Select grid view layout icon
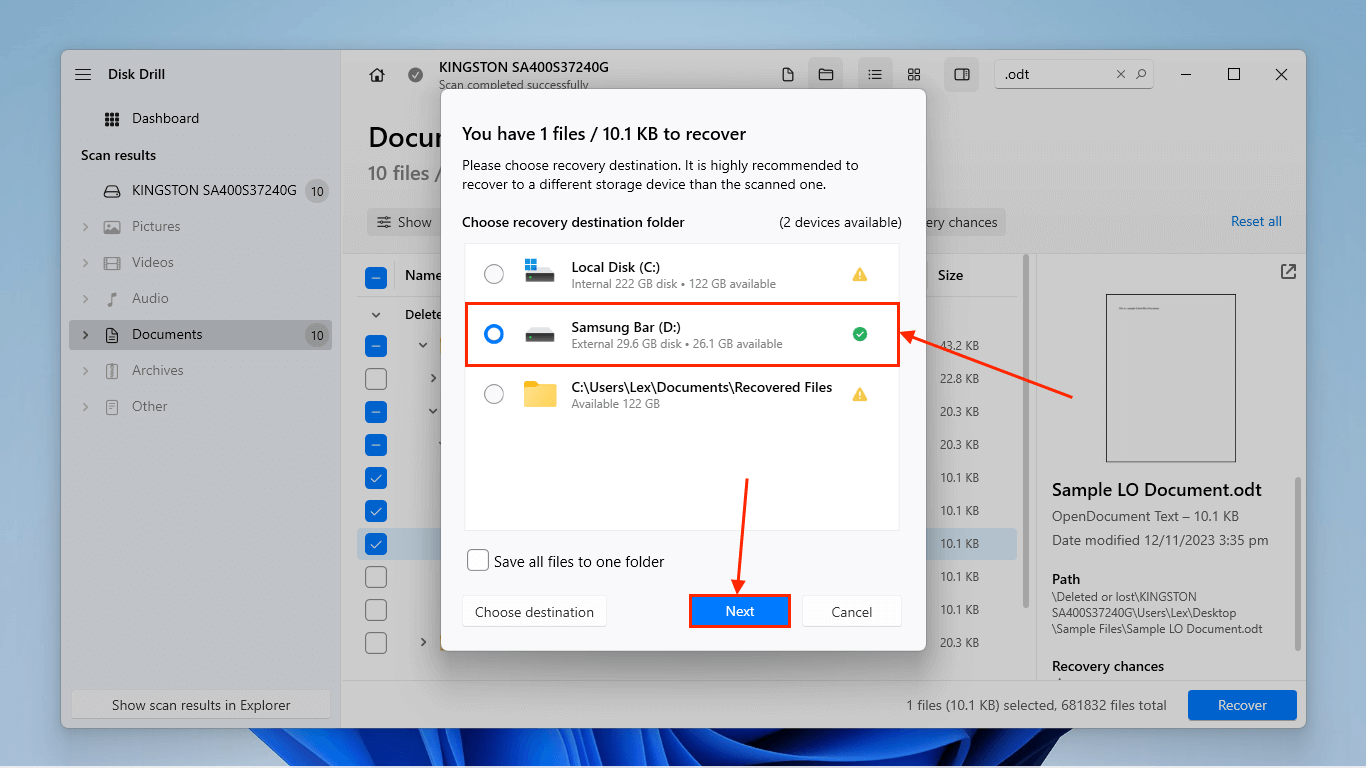This screenshot has height=768, width=1366. tap(914, 75)
